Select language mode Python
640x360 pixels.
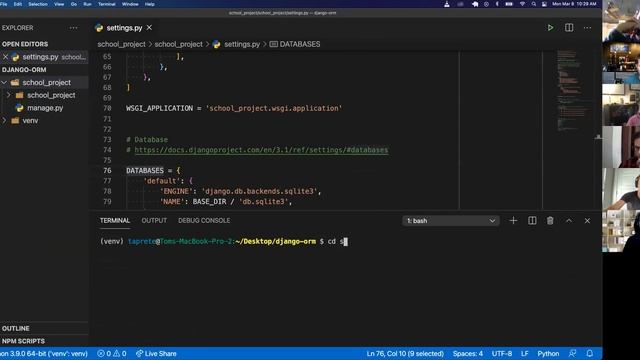pos(548,353)
